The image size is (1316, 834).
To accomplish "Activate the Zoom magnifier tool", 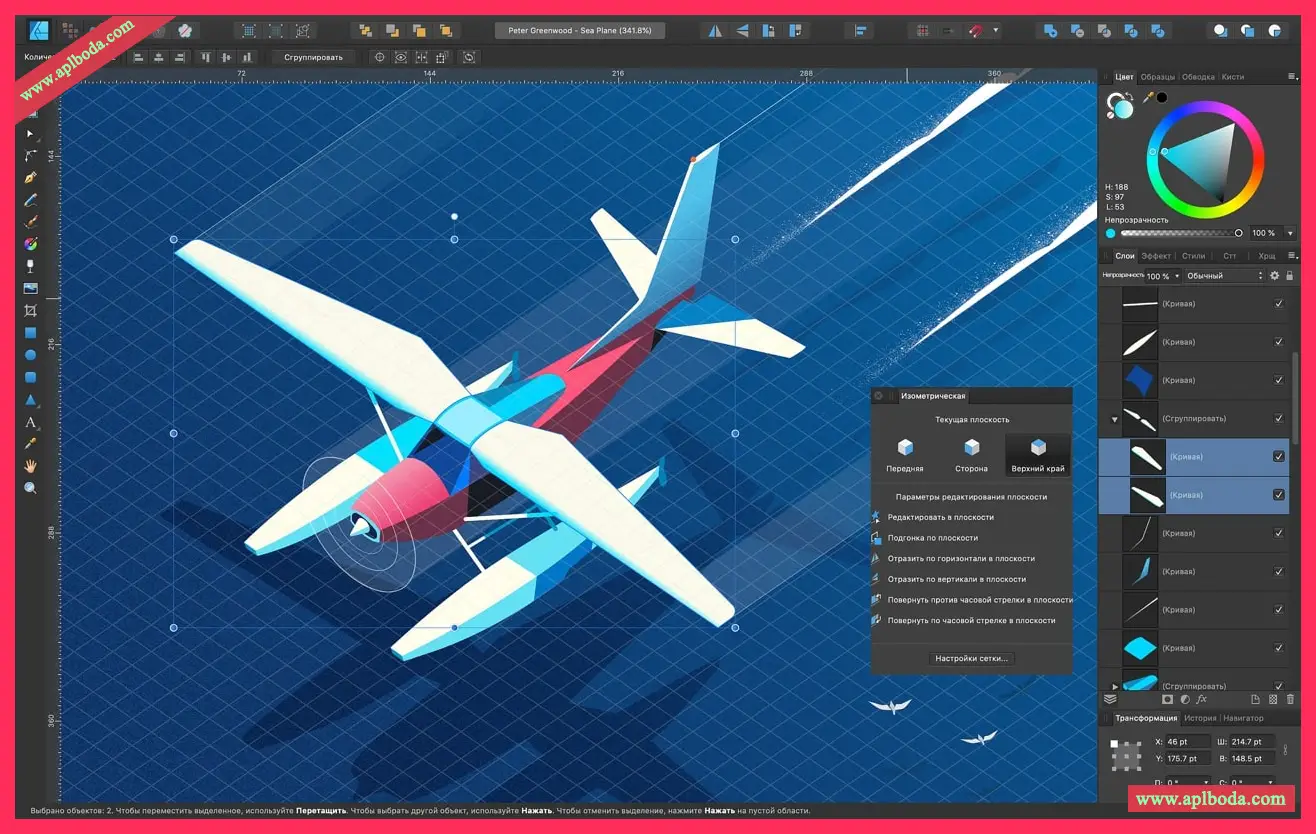I will point(31,488).
